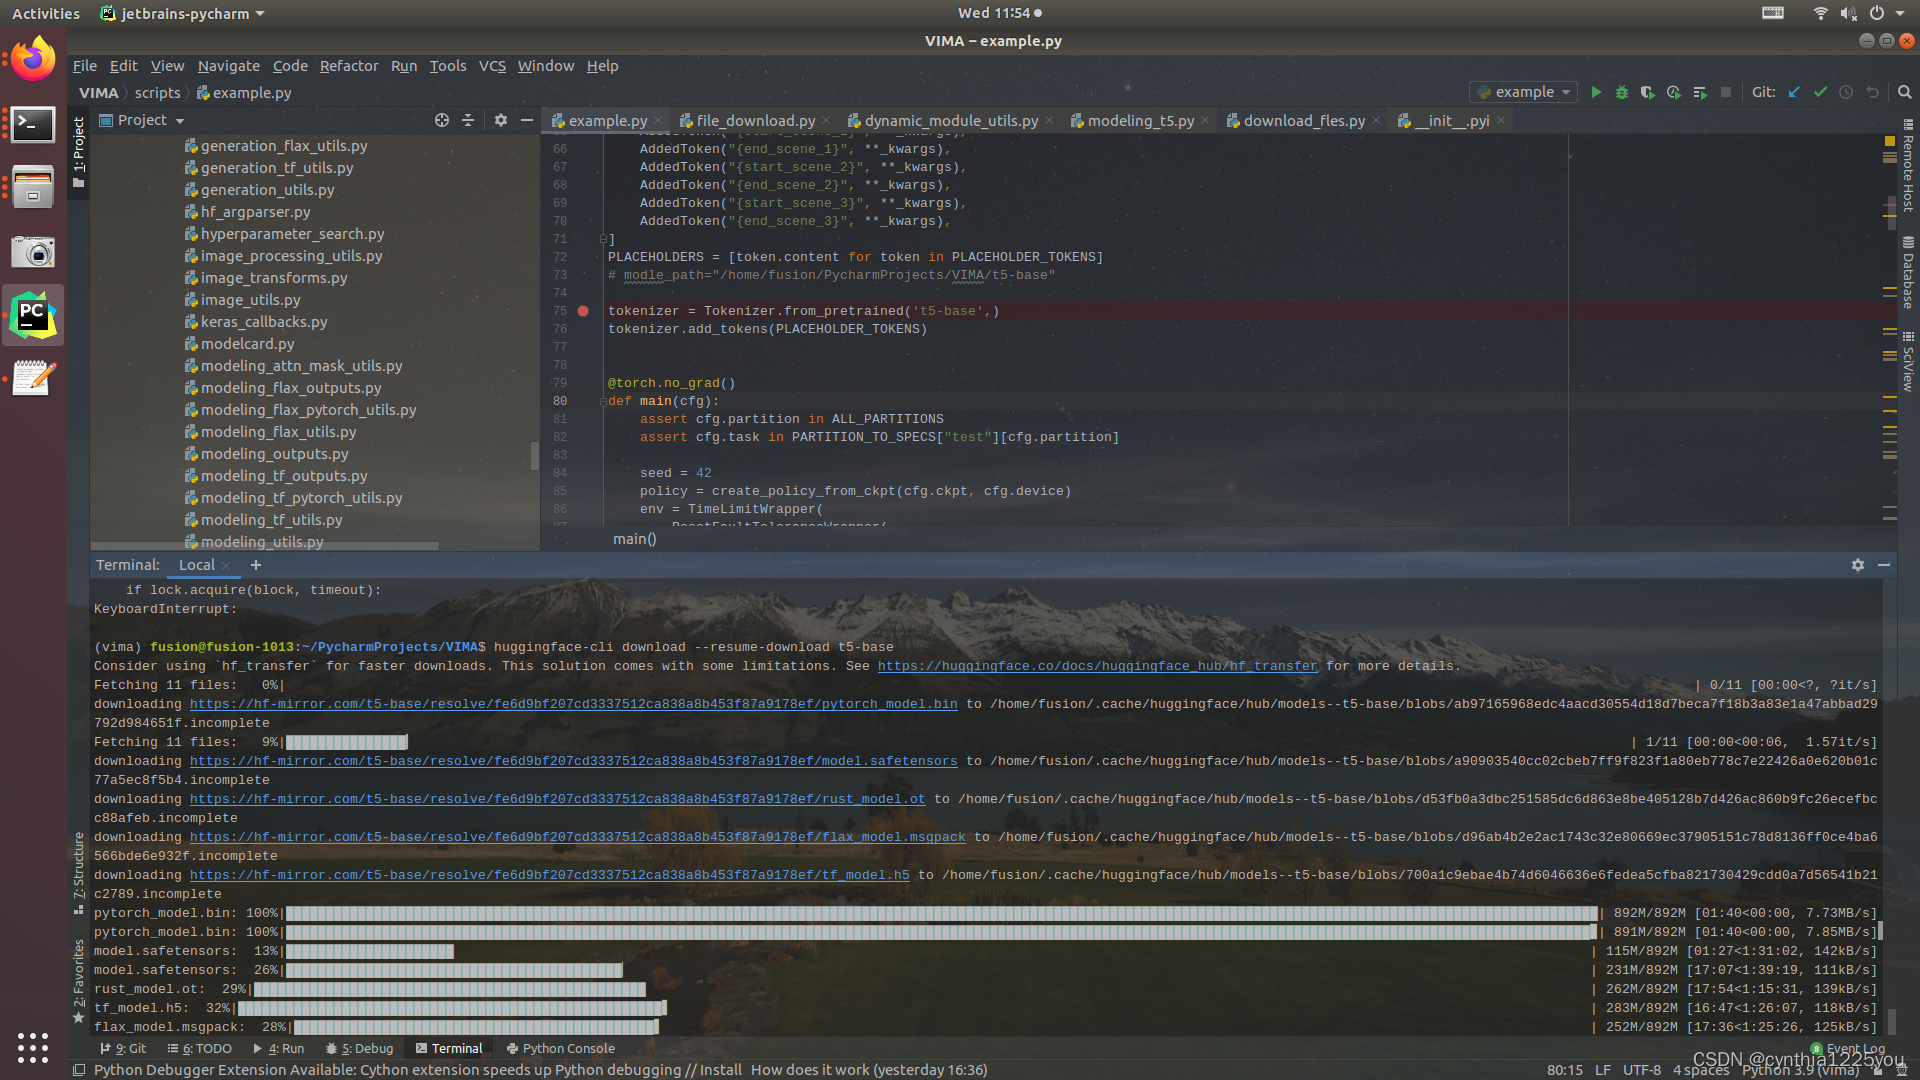Open pytorch_model.bin download link

[573, 704]
